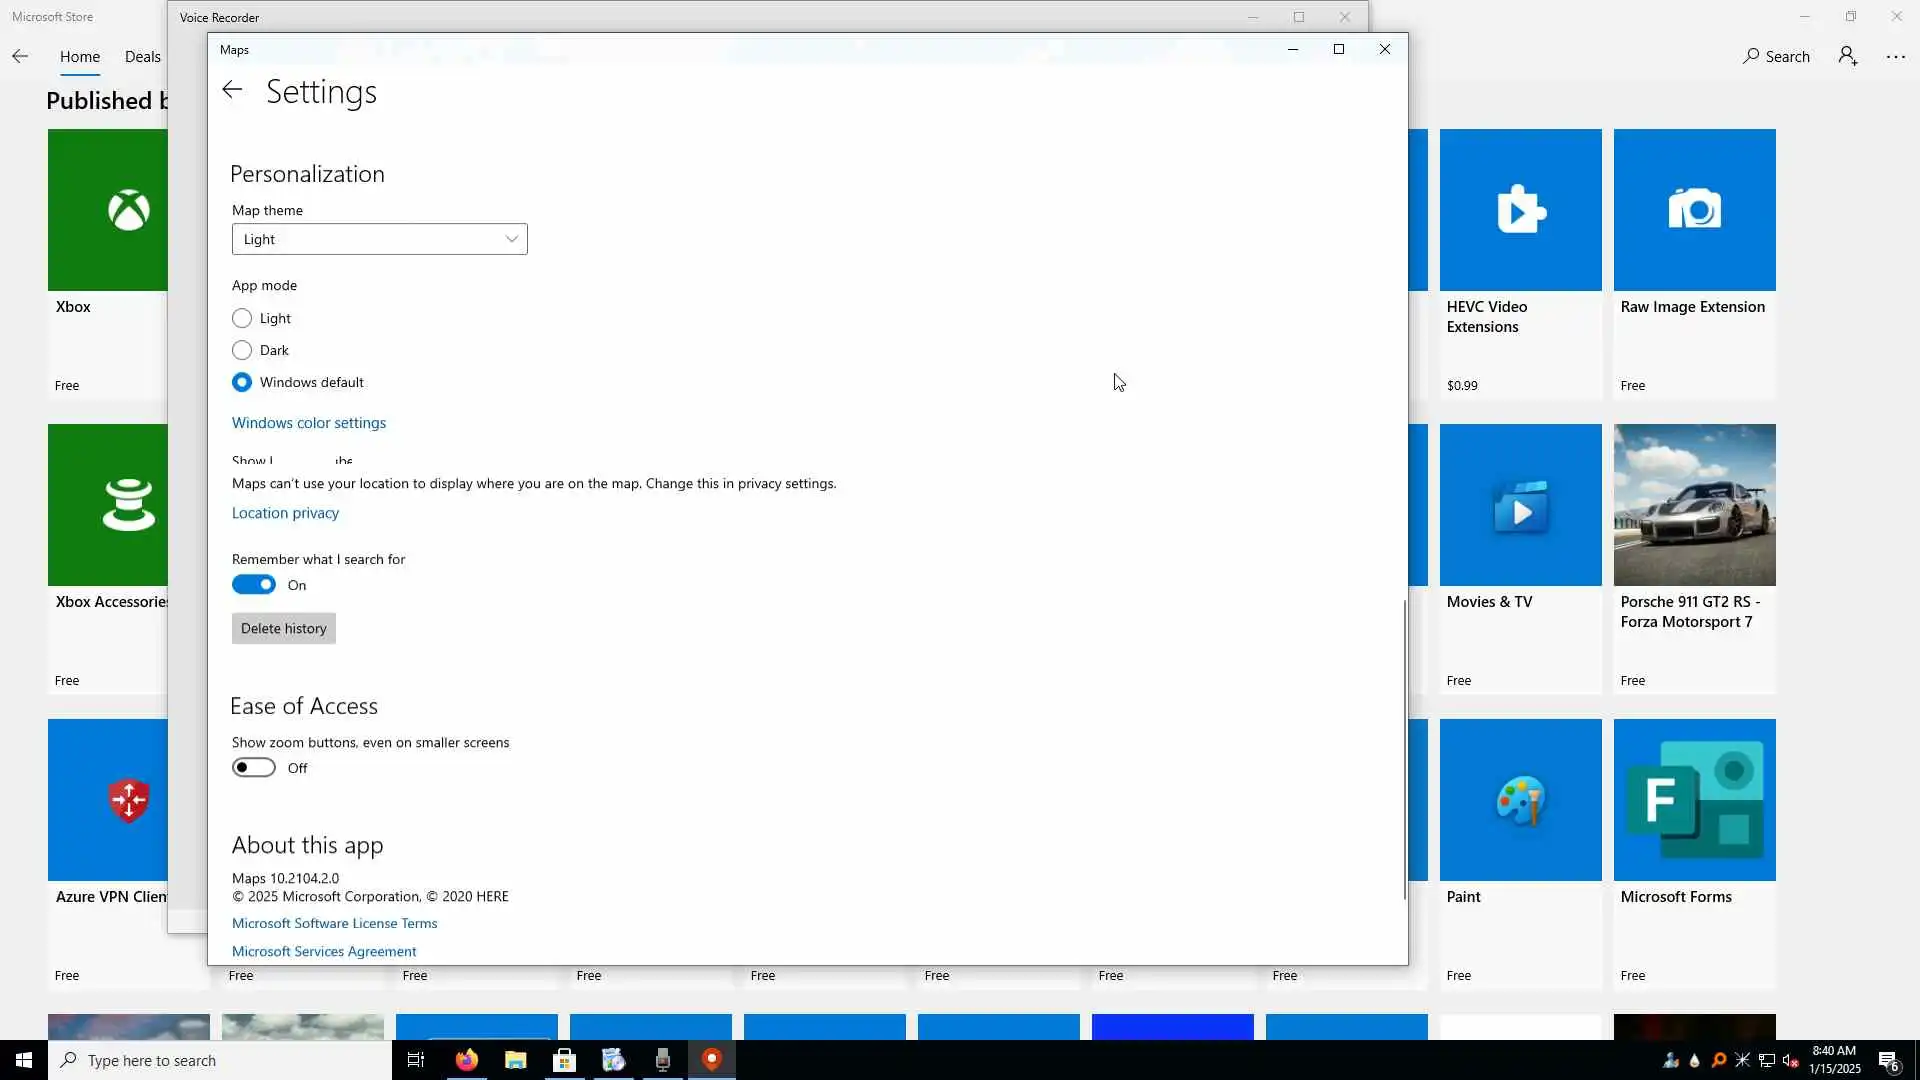1920x1080 pixels.
Task: Open the Home tab in Microsoft Store
Action: pyautogui.click(x=79, y=57)
